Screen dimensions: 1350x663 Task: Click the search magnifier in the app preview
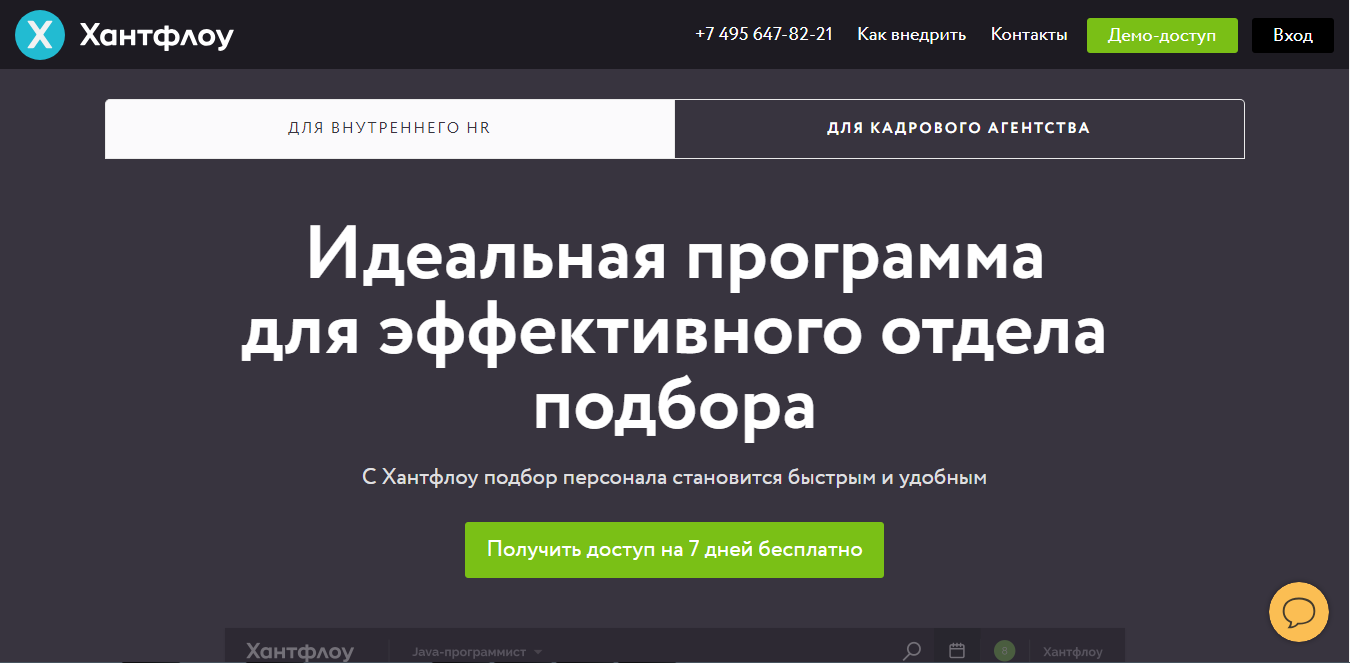909,650
